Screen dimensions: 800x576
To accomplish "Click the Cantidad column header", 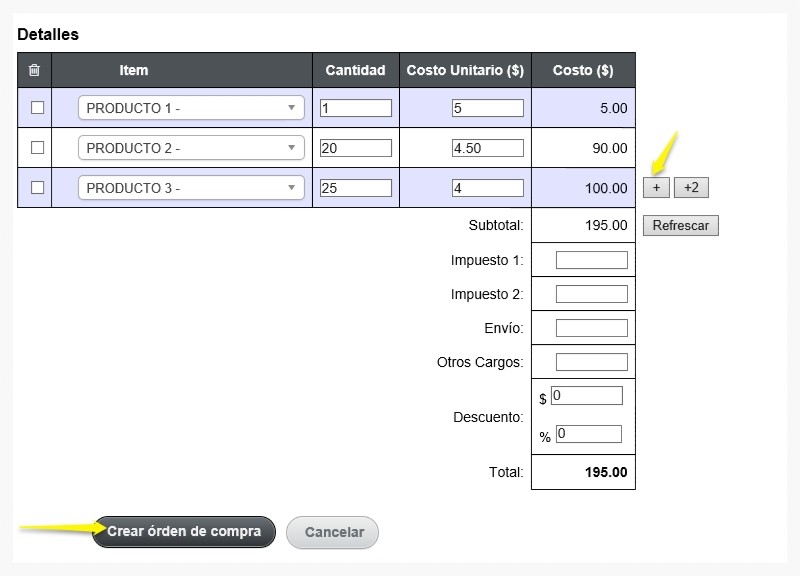I will pos(356,70).
